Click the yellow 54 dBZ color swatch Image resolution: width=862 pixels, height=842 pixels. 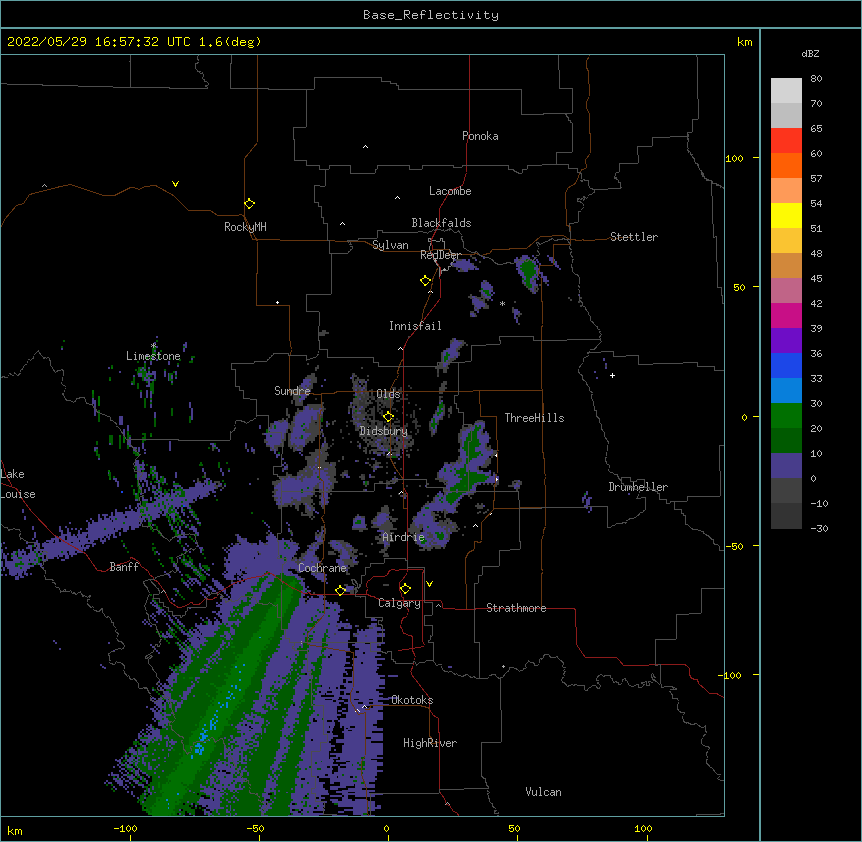[x=786, y=215]
